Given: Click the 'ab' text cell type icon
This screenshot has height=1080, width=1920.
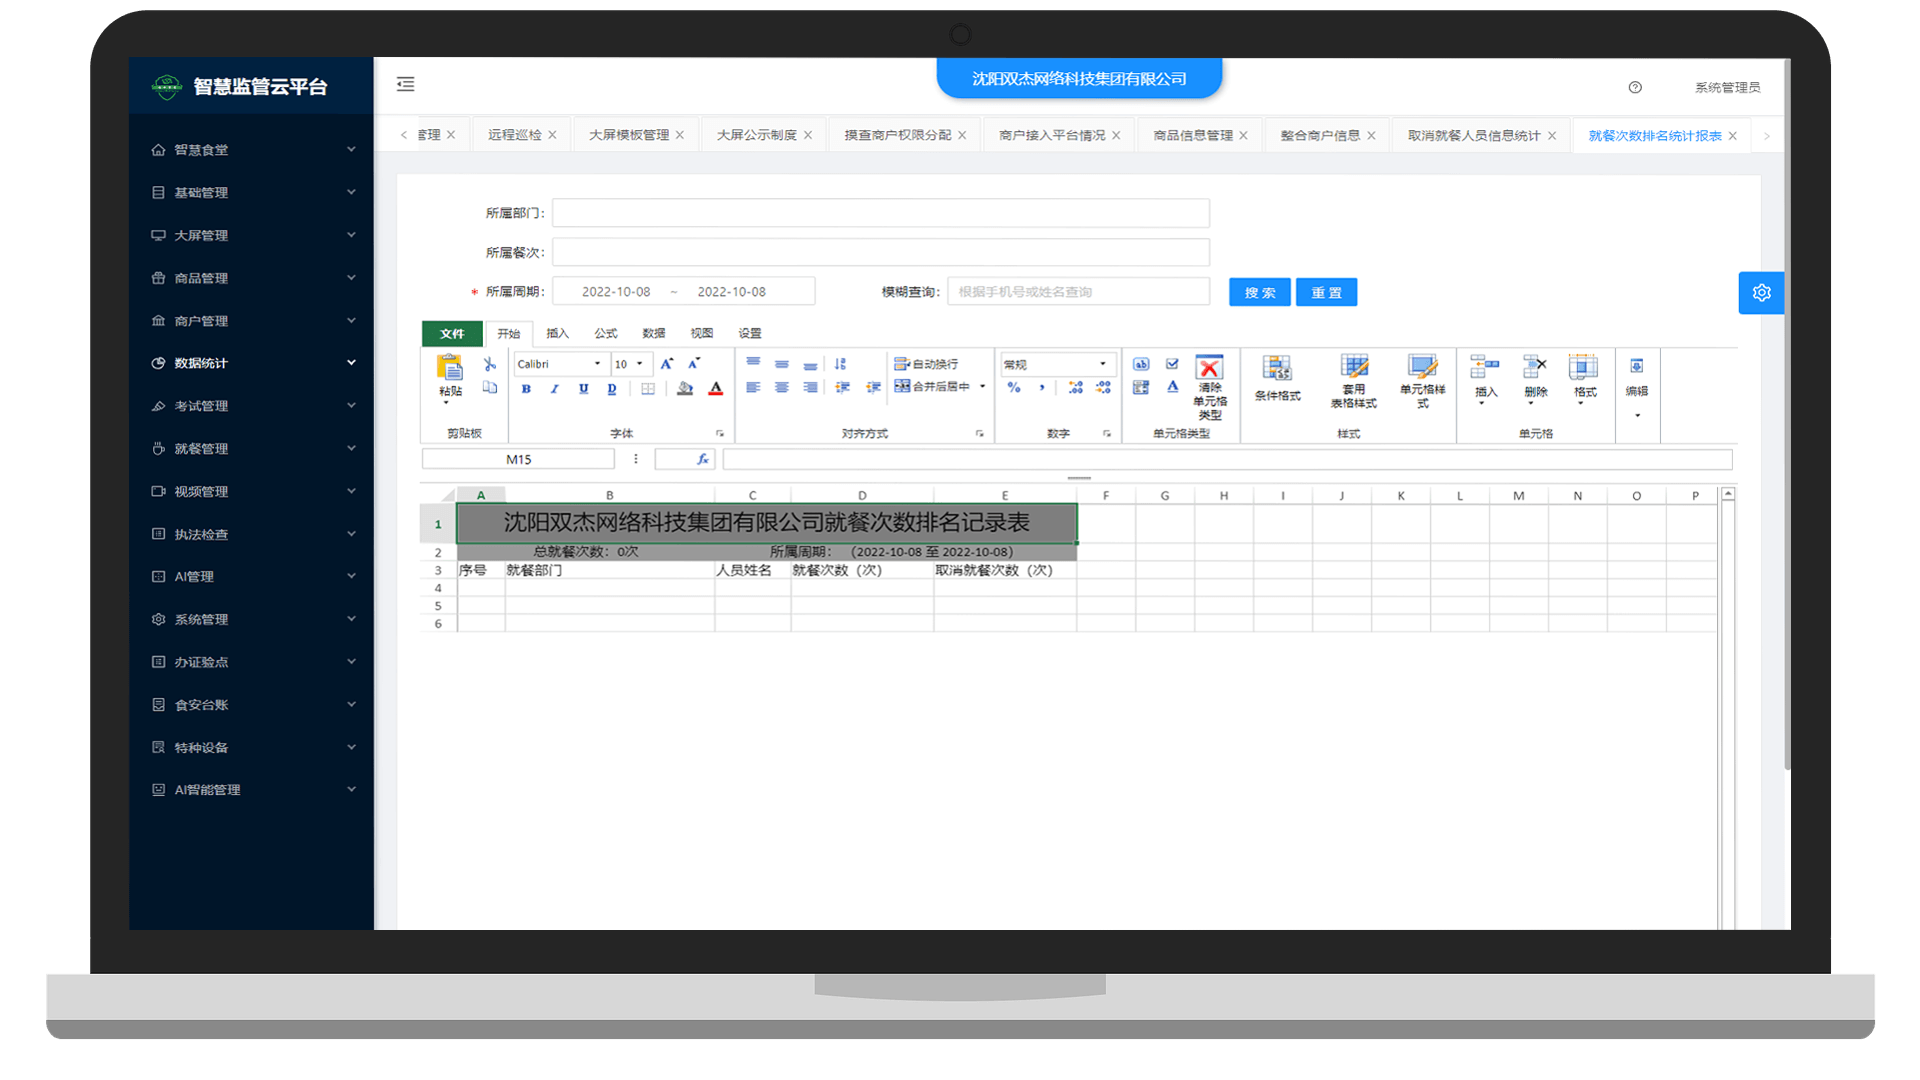Looking at the screenshot, I should [1141, 364].
